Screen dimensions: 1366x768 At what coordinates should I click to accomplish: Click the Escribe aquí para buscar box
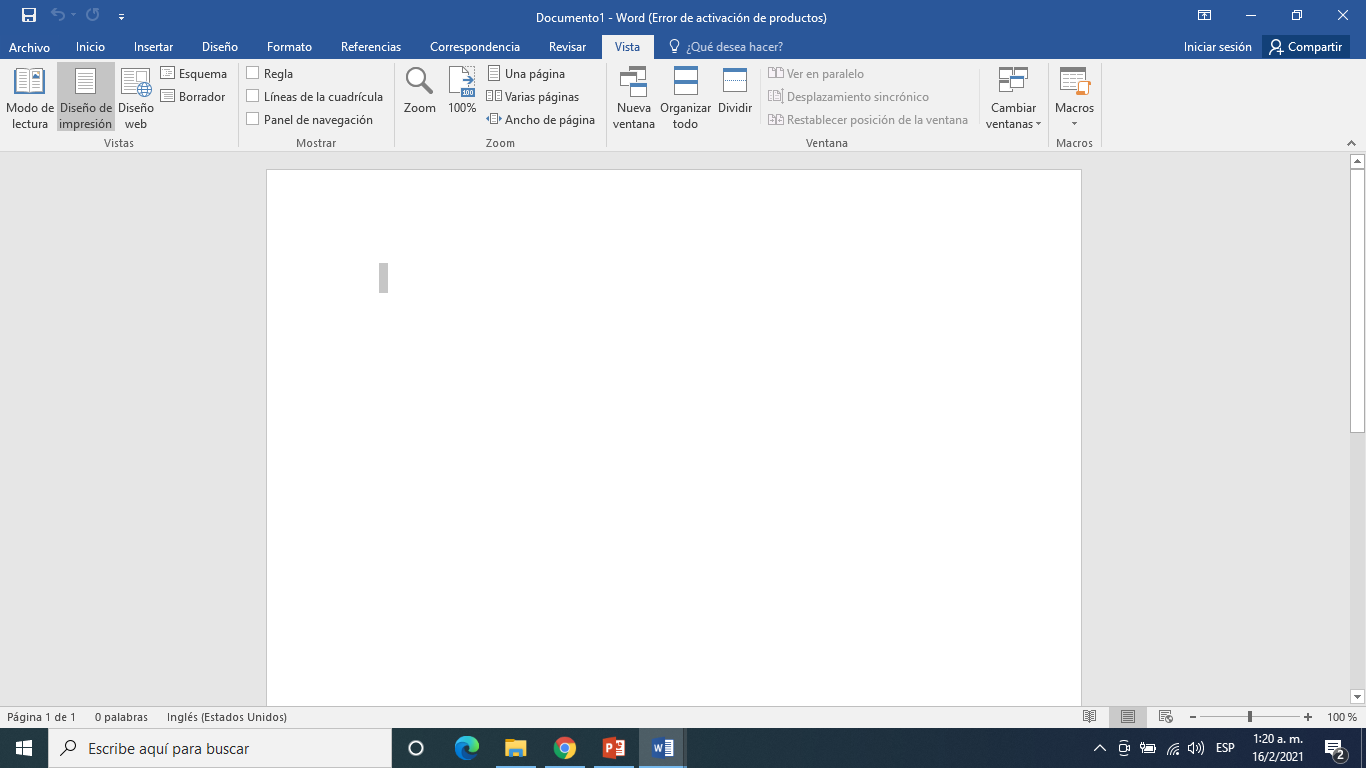220,748
